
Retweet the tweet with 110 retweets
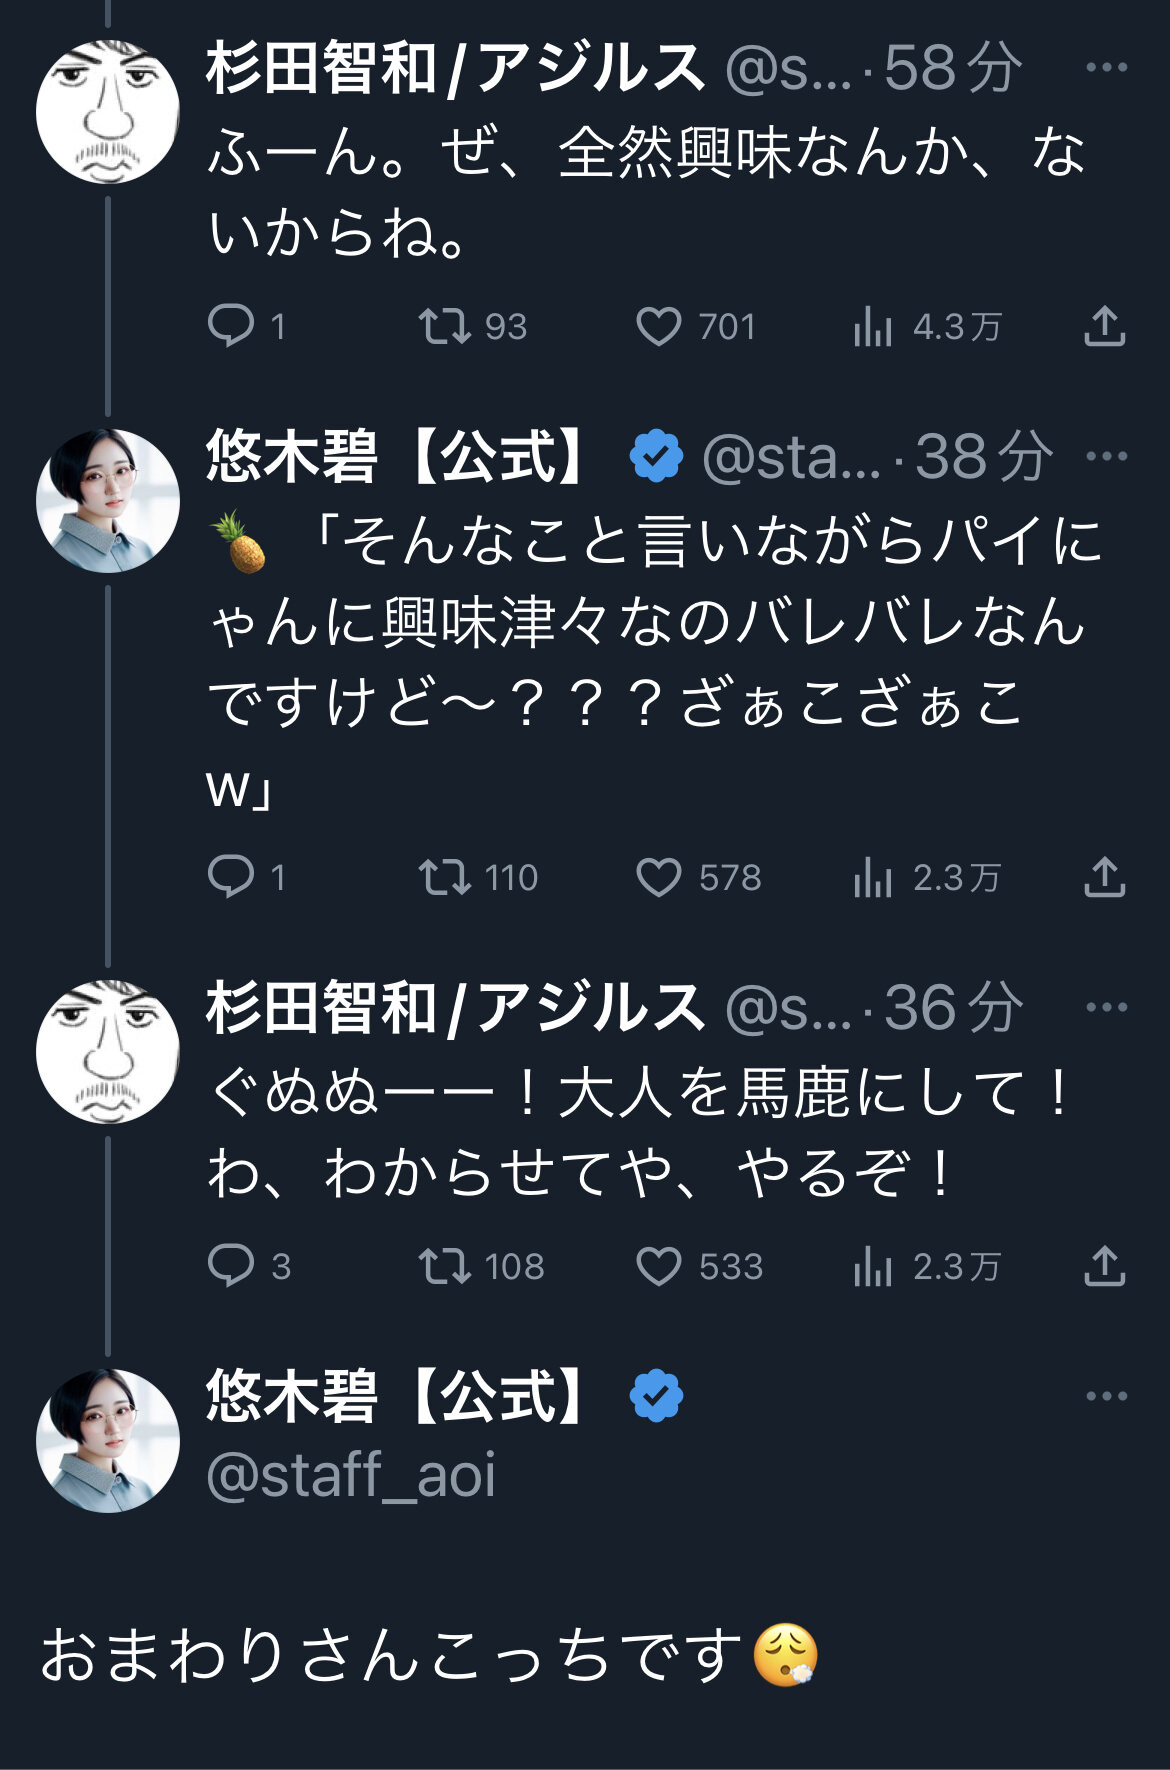pos(444,877)
